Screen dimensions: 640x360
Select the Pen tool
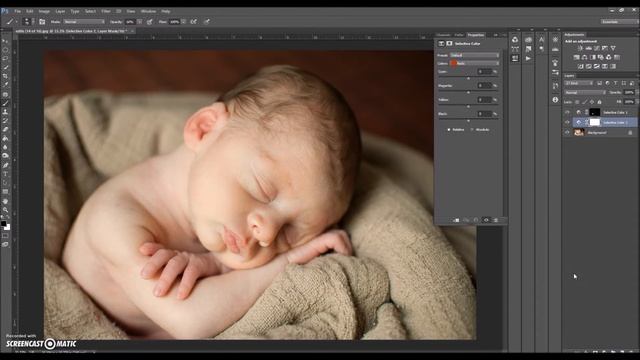coord(5,165)
